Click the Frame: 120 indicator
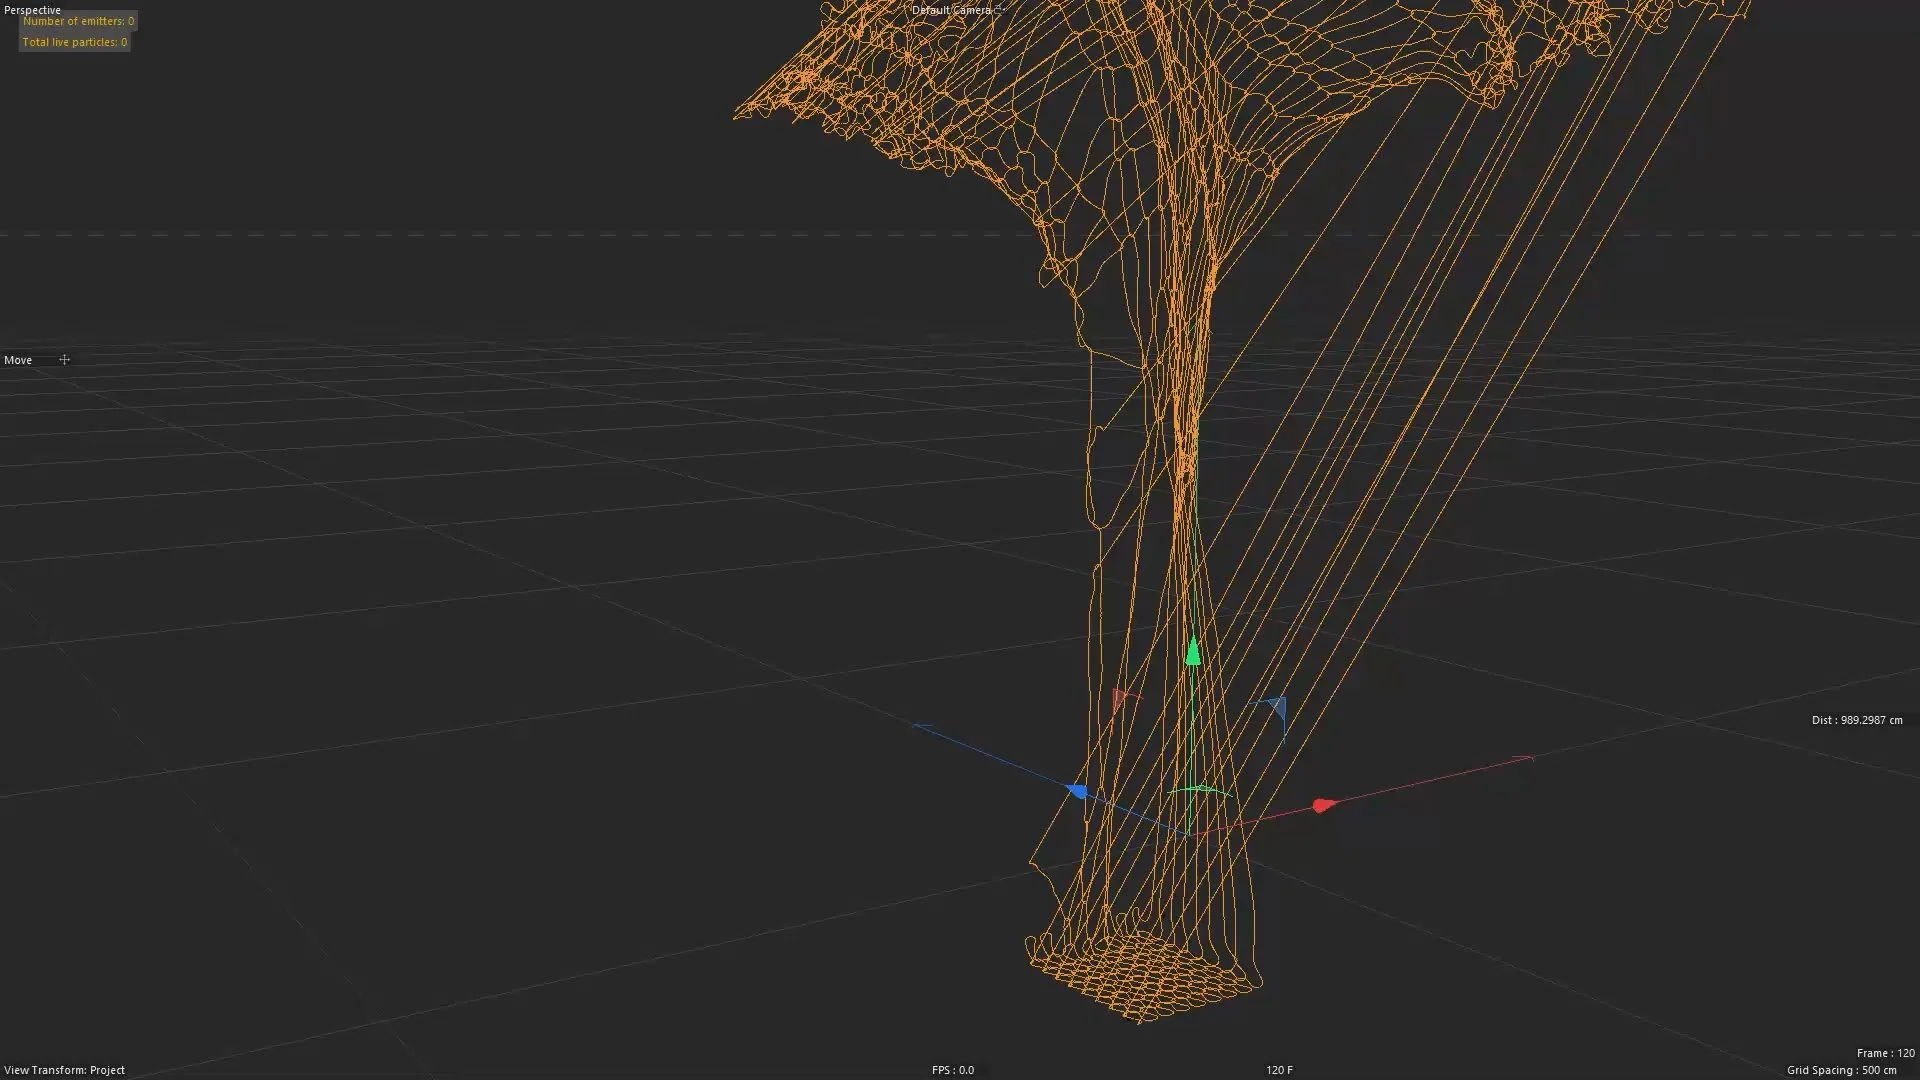This screenshot has height=1080, width=1920. [1884, 1053]
